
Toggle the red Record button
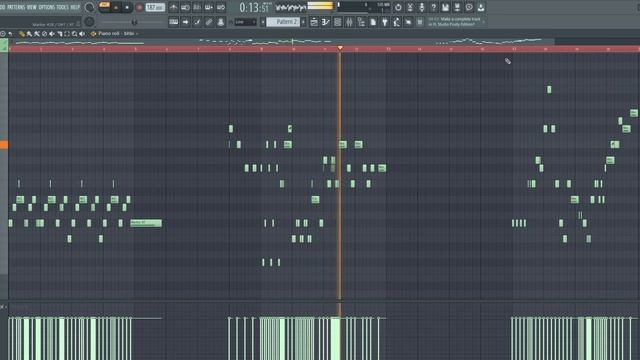[x=139, y=7]
